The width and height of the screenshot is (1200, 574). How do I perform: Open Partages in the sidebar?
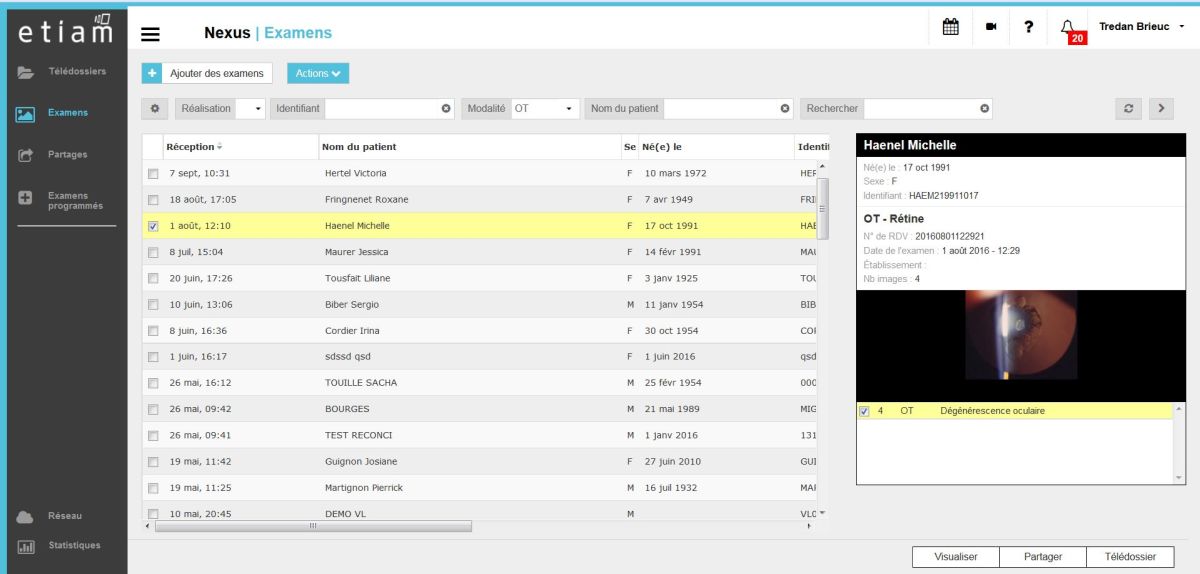[x=64, y=155]
